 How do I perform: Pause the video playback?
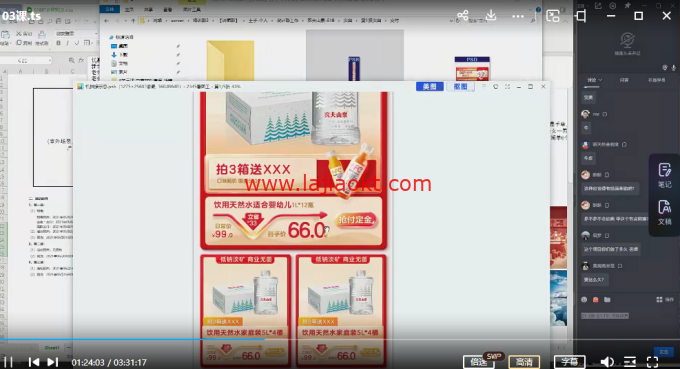coord(8,362)
